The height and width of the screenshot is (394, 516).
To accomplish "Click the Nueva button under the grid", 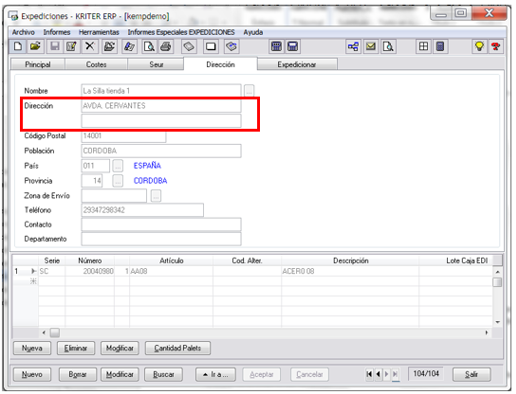I will [32, 348].
